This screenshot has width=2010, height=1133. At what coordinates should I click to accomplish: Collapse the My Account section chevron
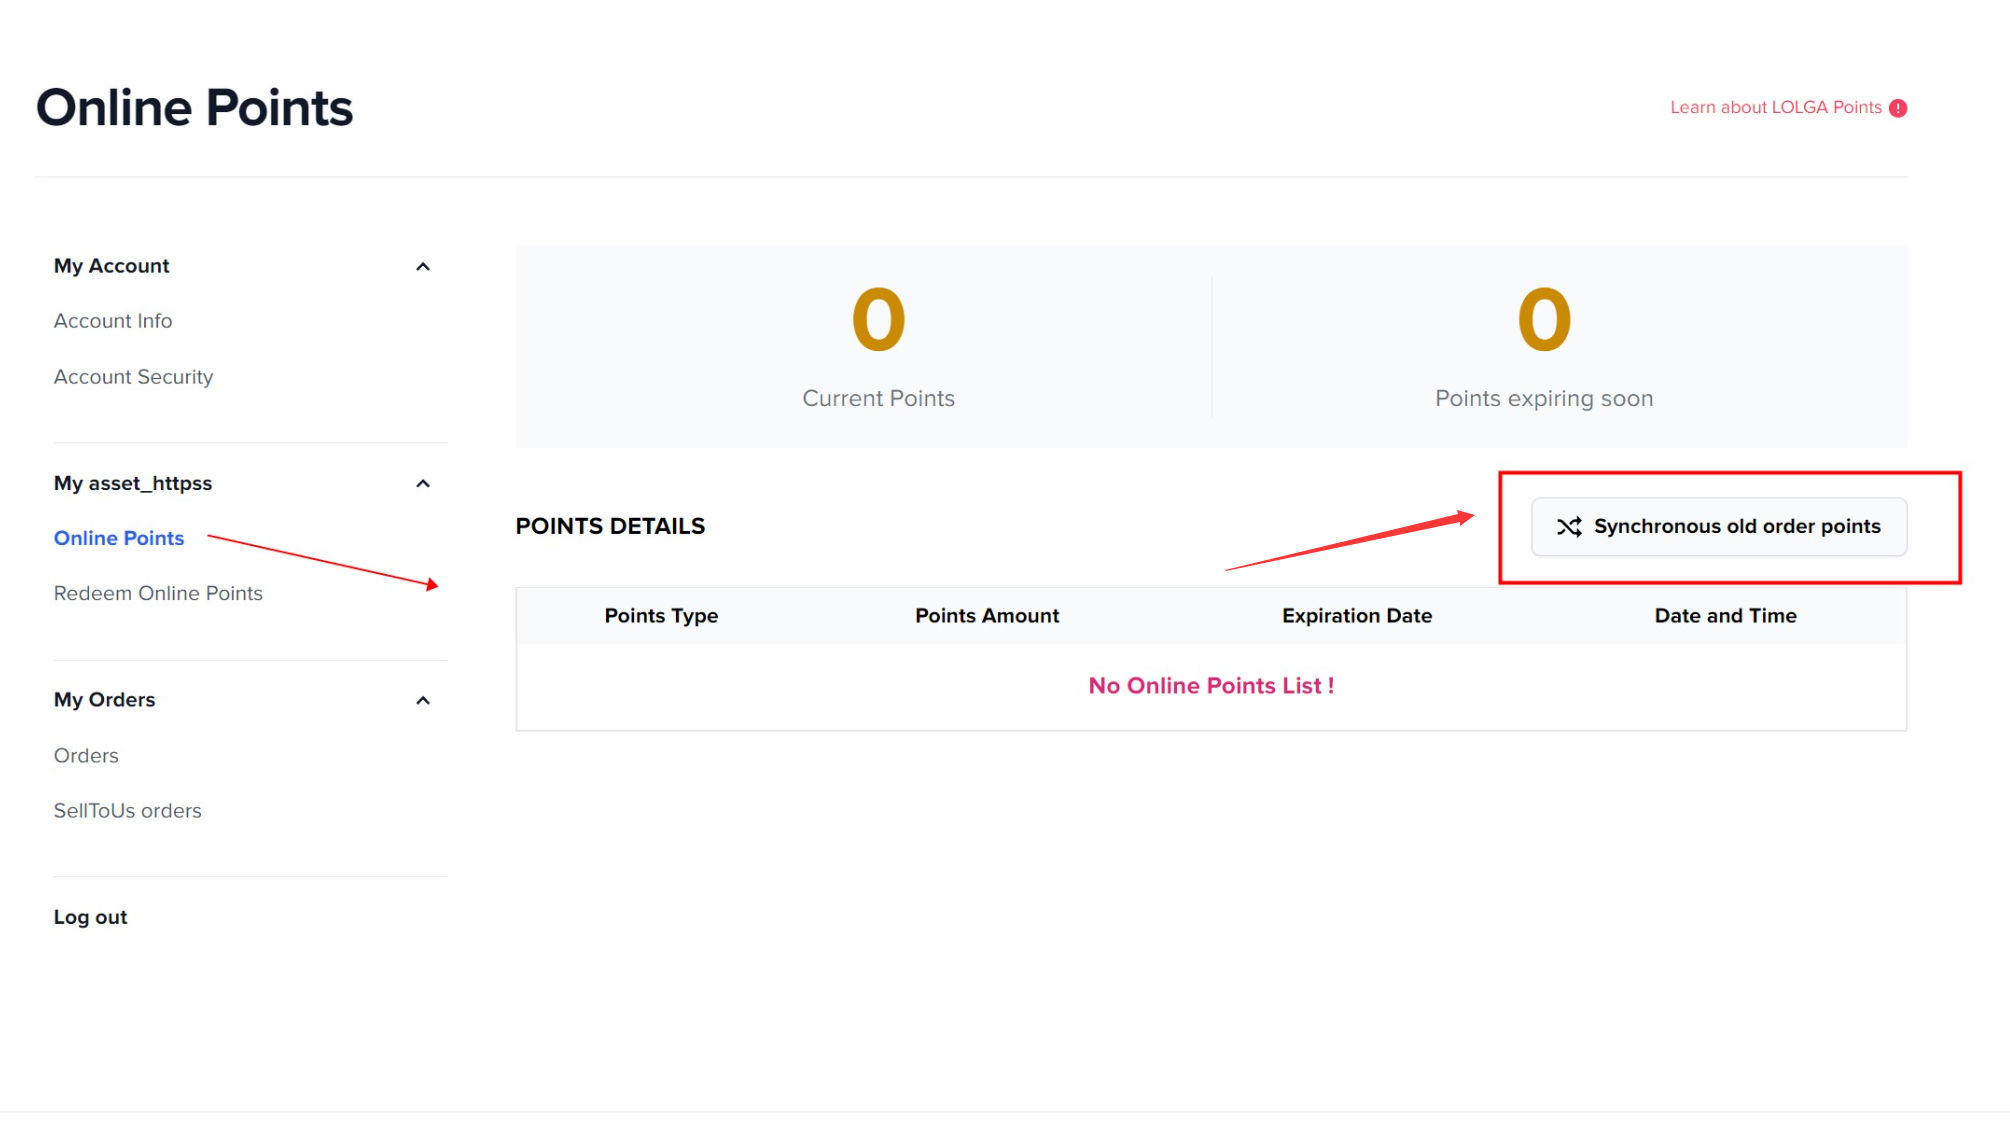click(x=423, y=267)
